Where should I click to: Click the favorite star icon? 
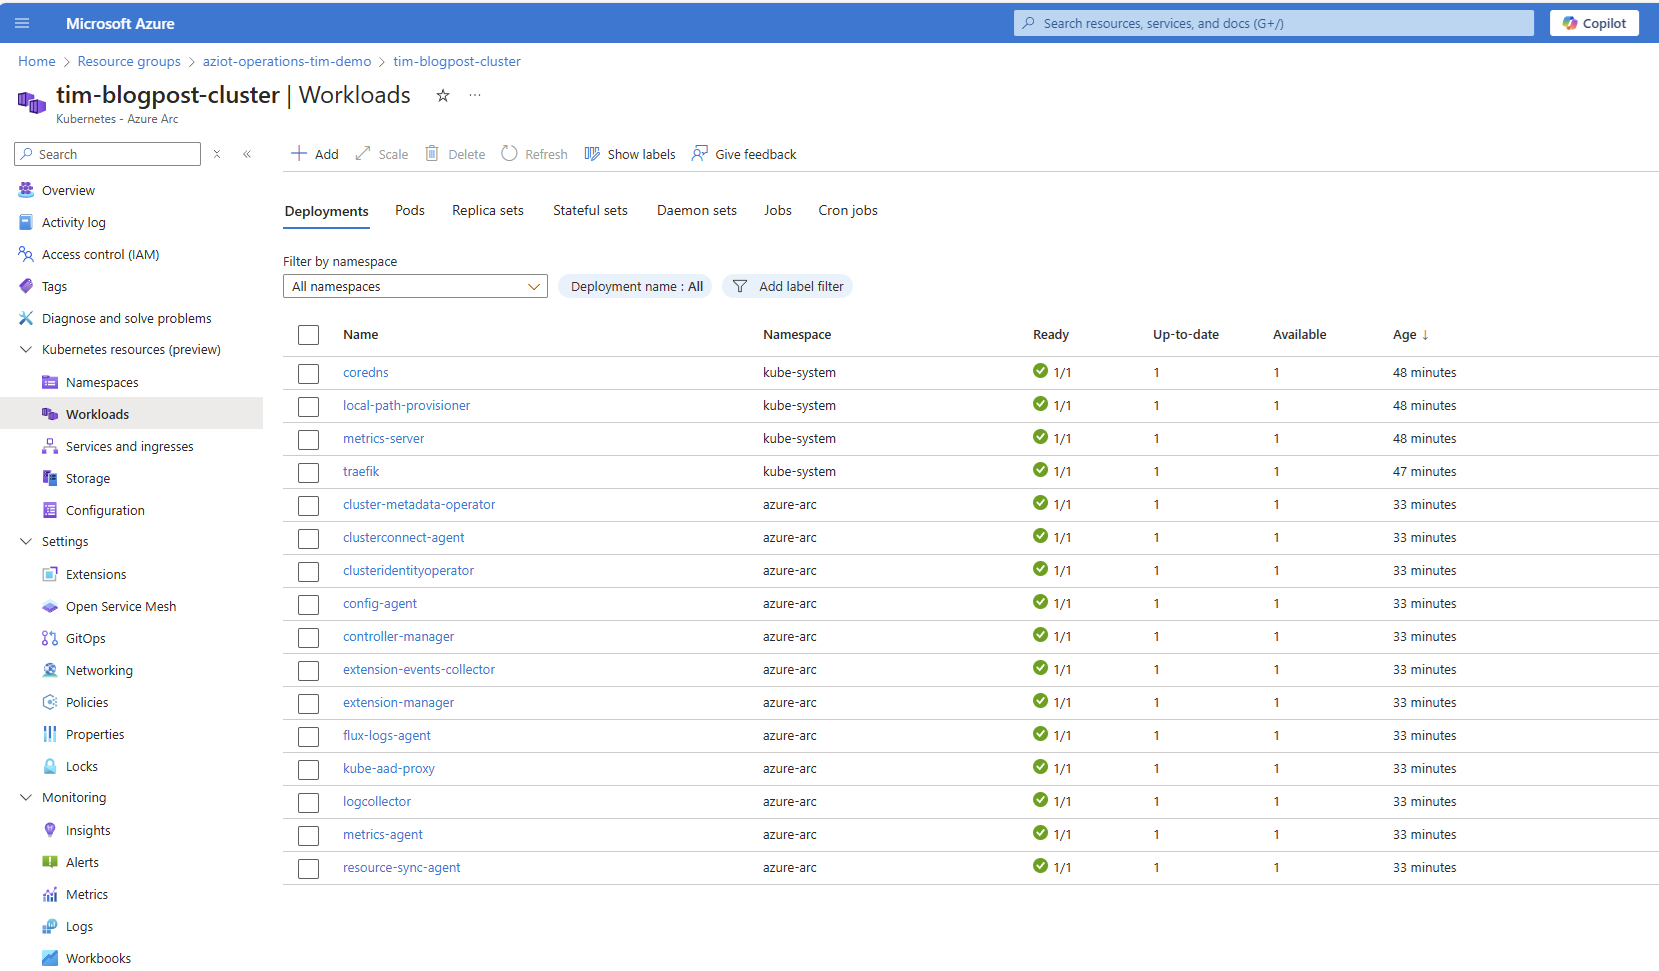click(443, 96)
